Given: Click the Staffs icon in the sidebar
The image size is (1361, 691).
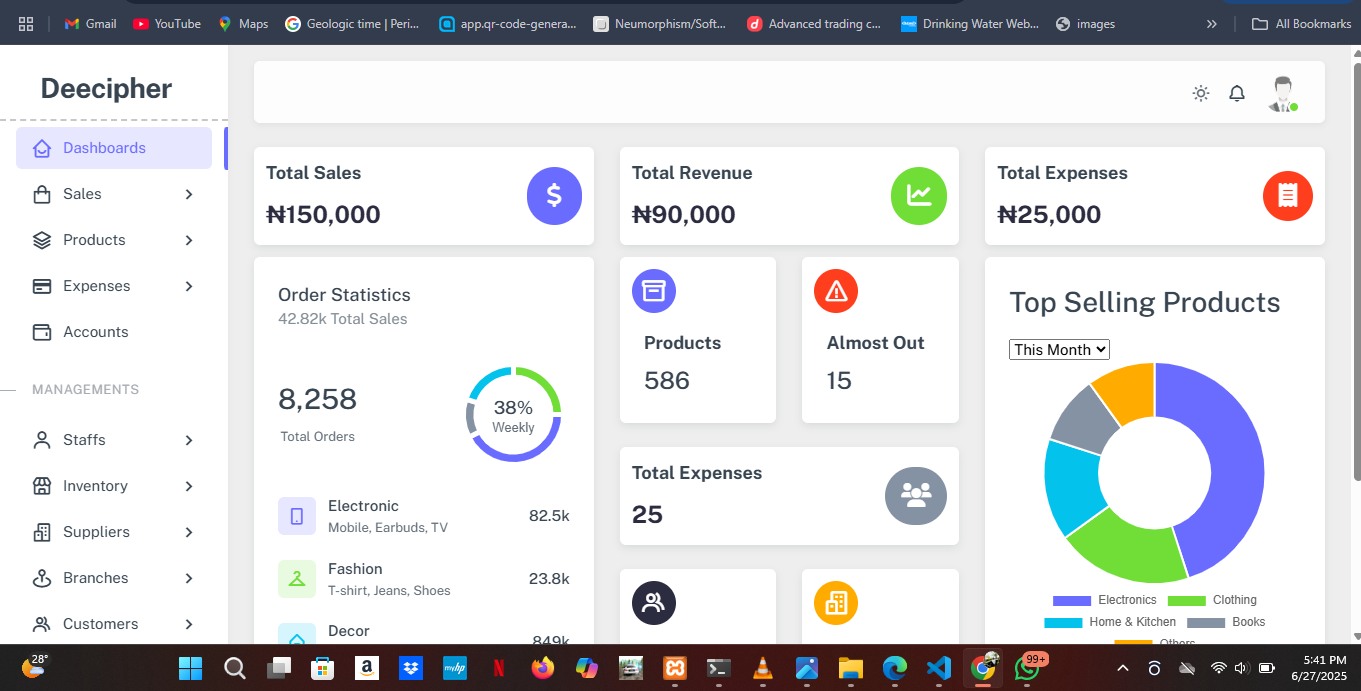Looking at the screenshot, I should [40, 440].
